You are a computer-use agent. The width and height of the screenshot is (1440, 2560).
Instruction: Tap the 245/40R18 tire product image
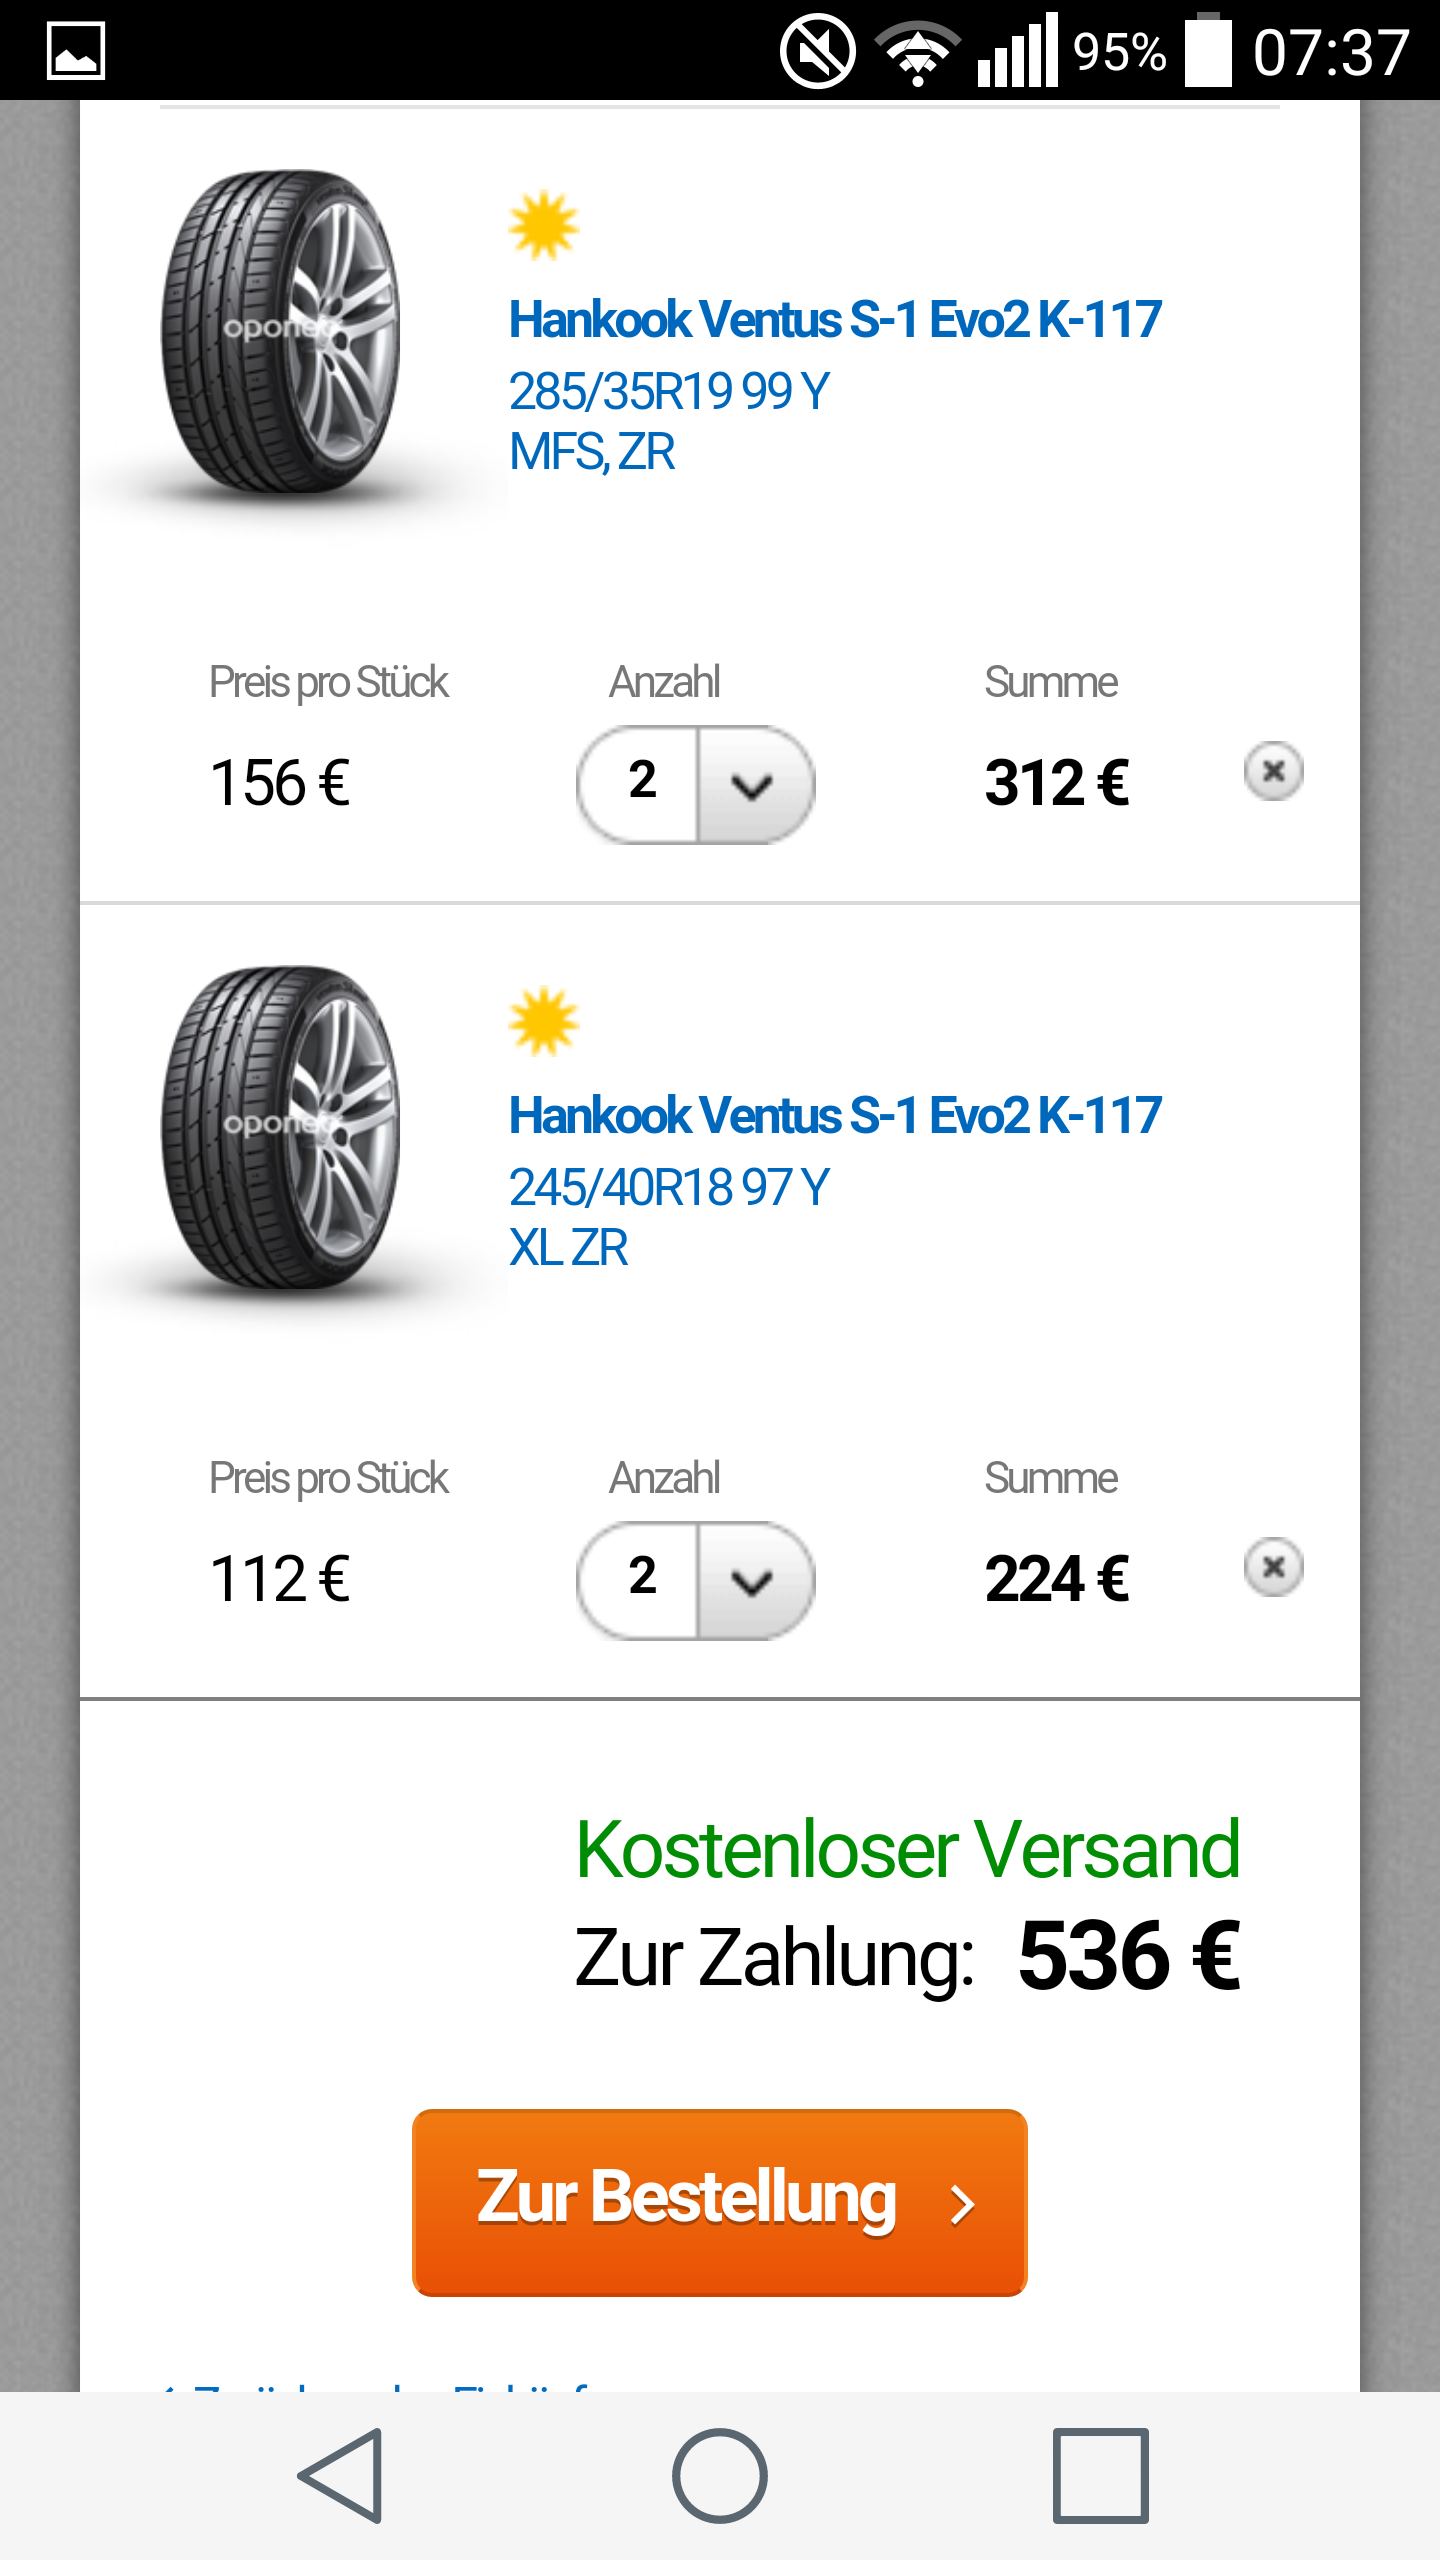282,1128
